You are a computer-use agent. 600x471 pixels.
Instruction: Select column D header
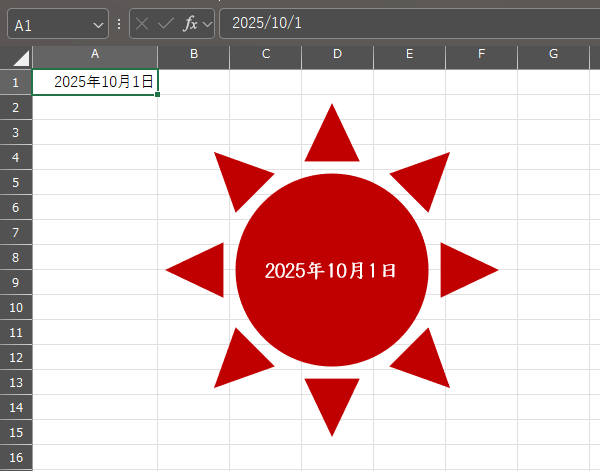[x=337, y=54]
